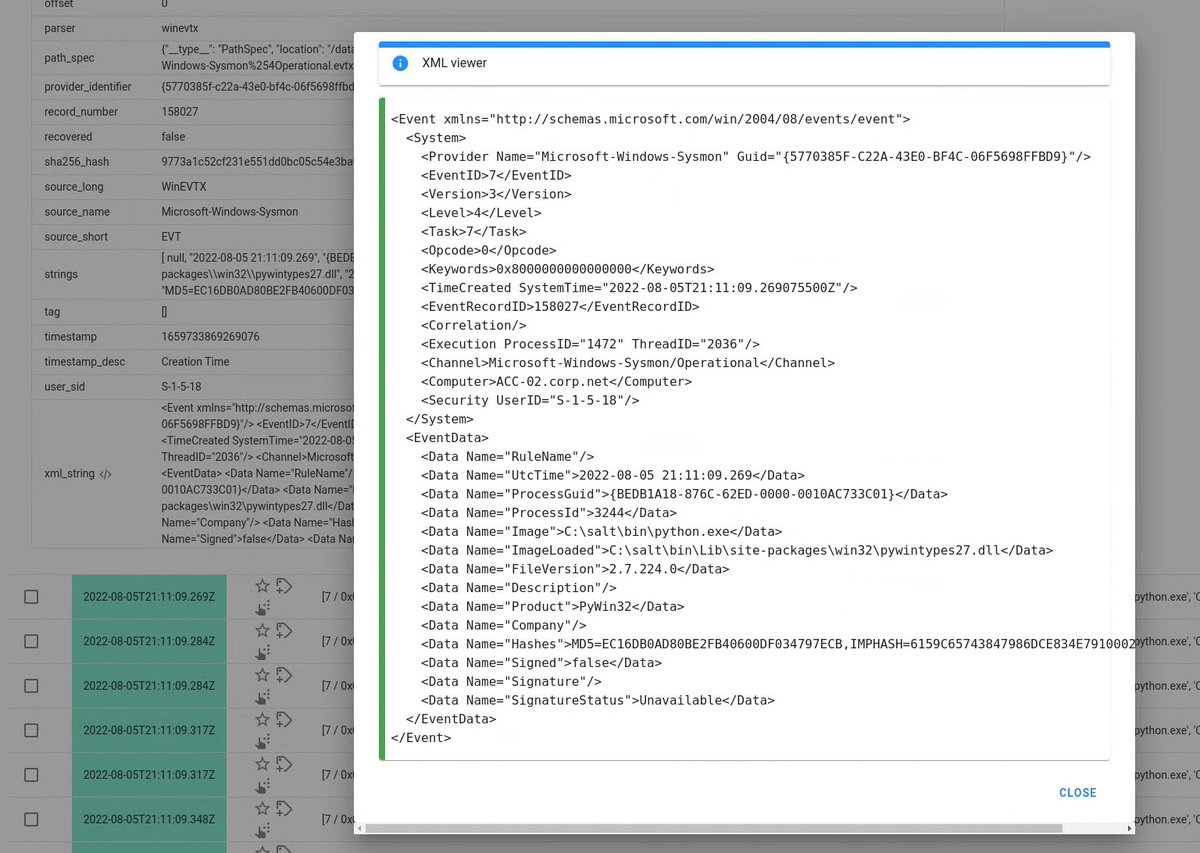The image size is (1200, 853).
Task: Select the checkbox for the 21:11:09.348Z event
Action: tap(31, 819)
